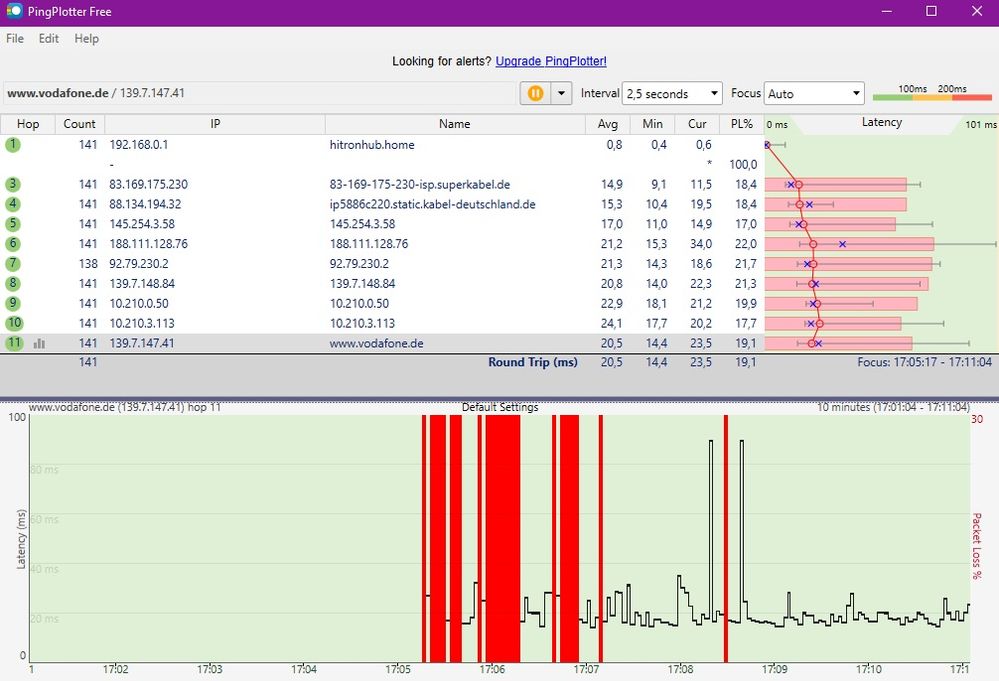
Task: Open the Help menu
Action: click(87, 38)
